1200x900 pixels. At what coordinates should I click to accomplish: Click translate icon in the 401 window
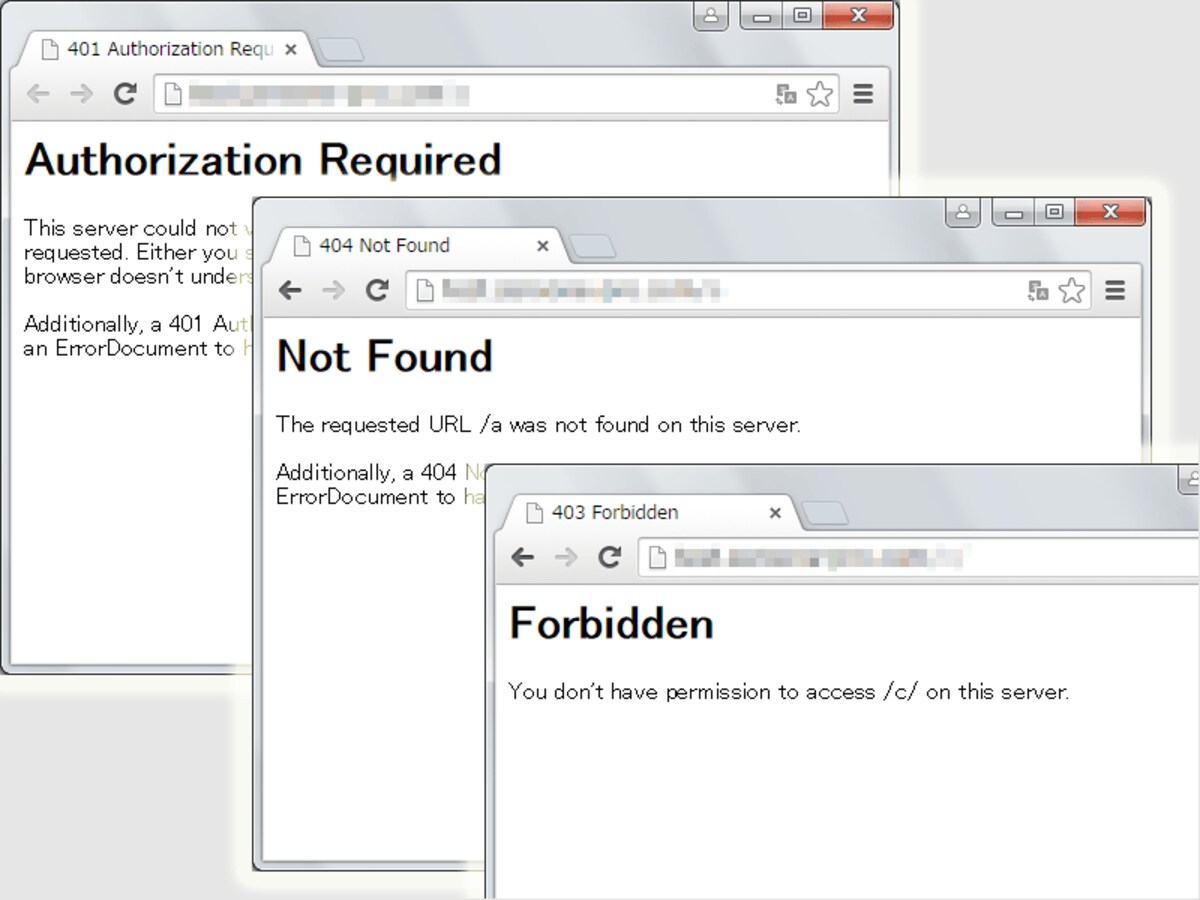coord(786,95)
